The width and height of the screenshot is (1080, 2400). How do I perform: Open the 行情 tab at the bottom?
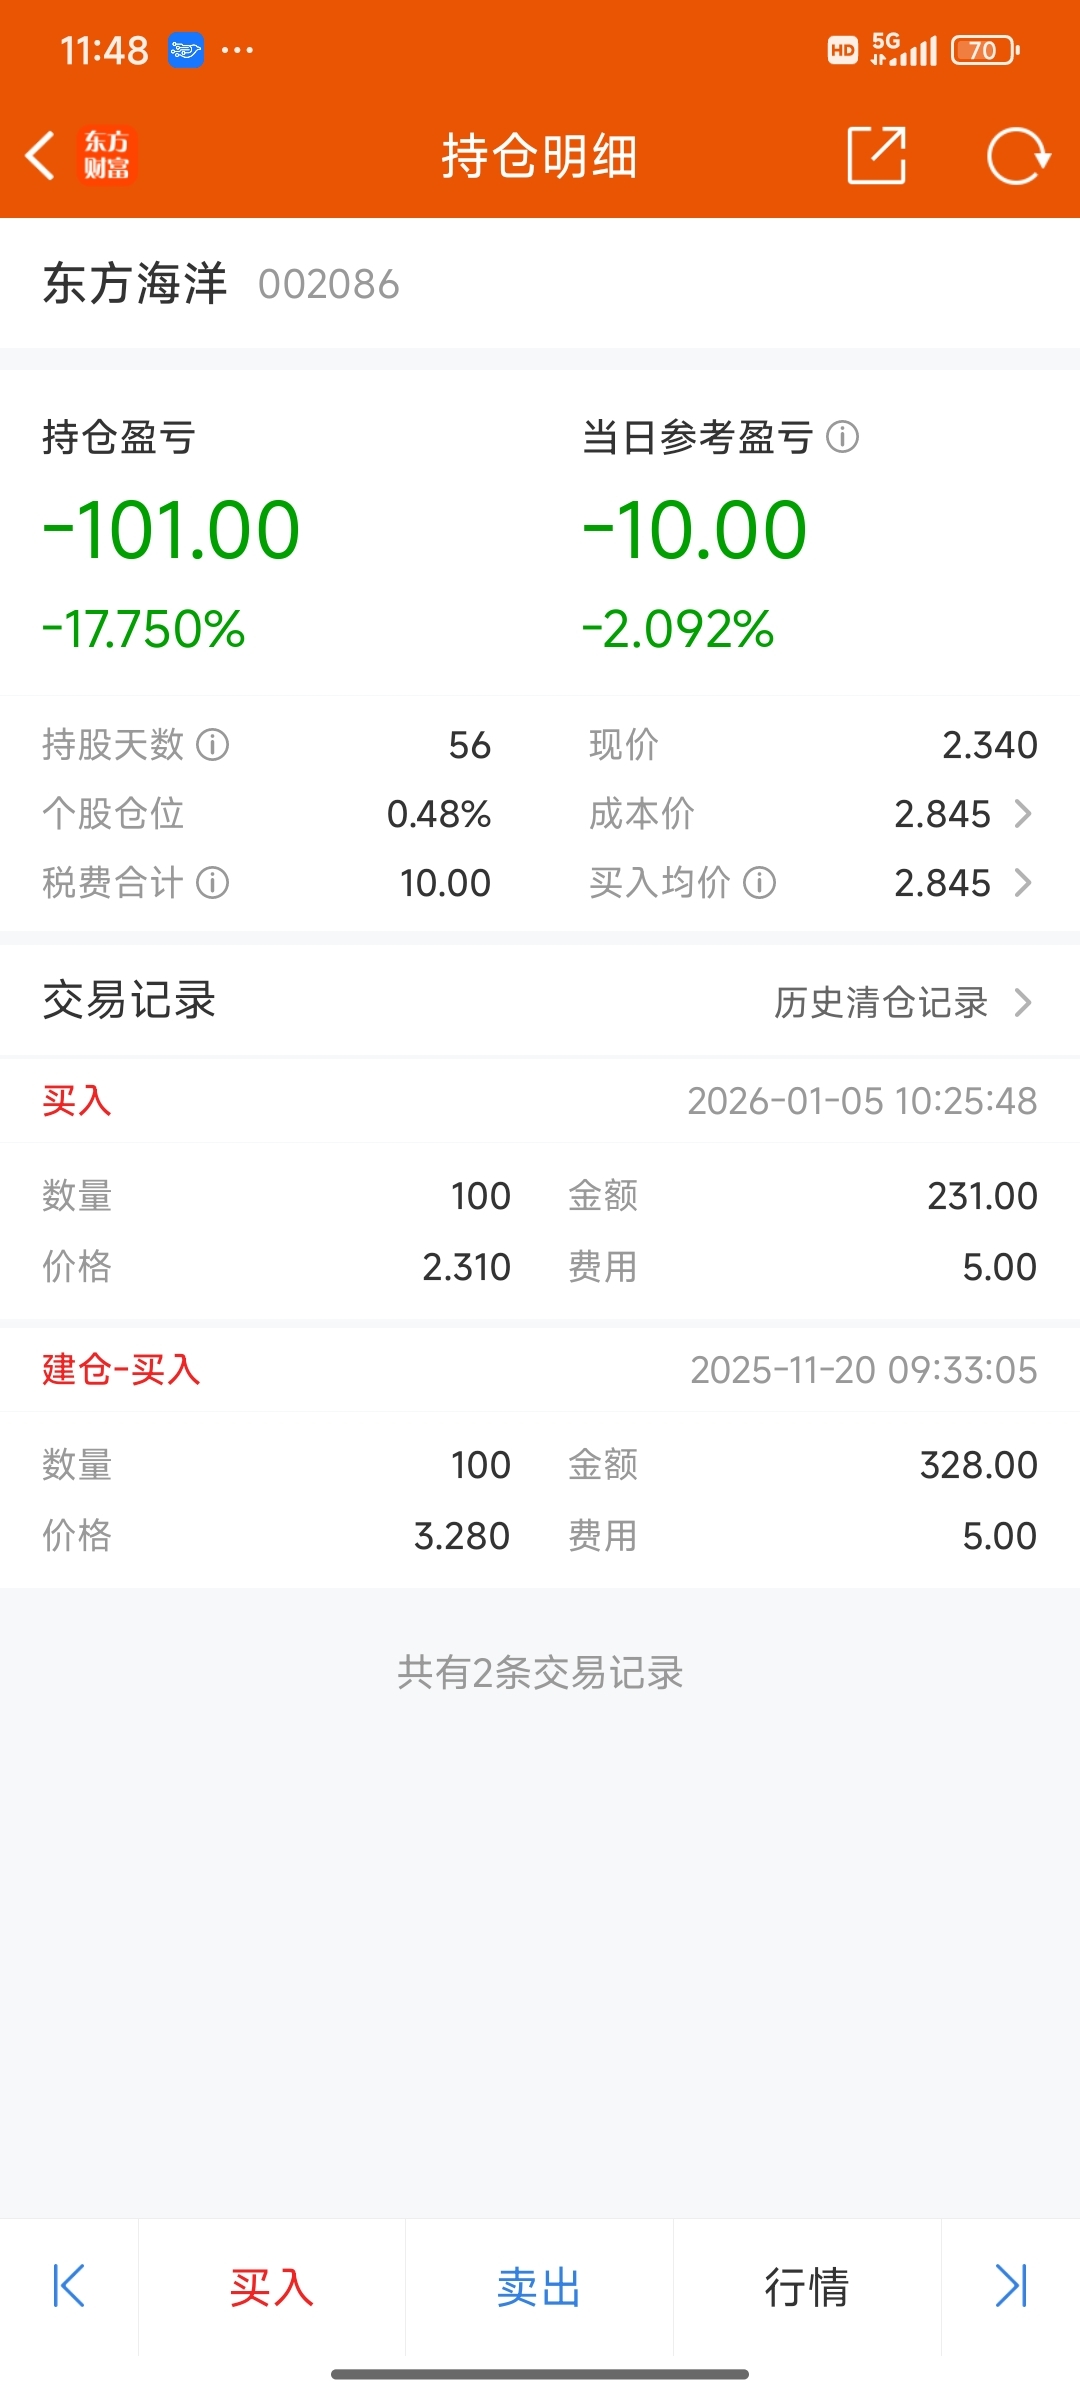tap(807, 2287)
